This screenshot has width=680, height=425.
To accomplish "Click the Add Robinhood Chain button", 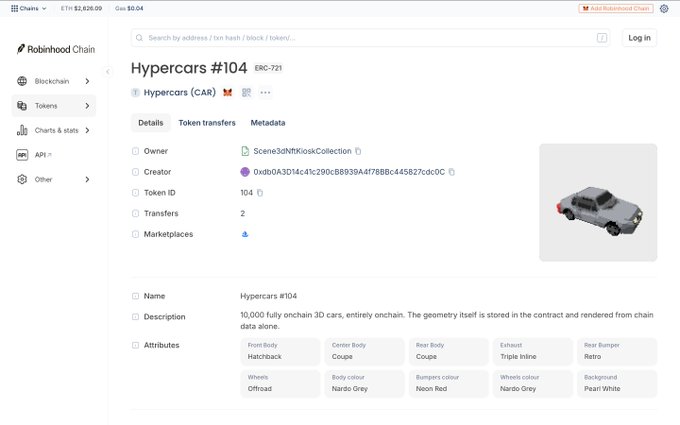I will click(x=615, y=8).
